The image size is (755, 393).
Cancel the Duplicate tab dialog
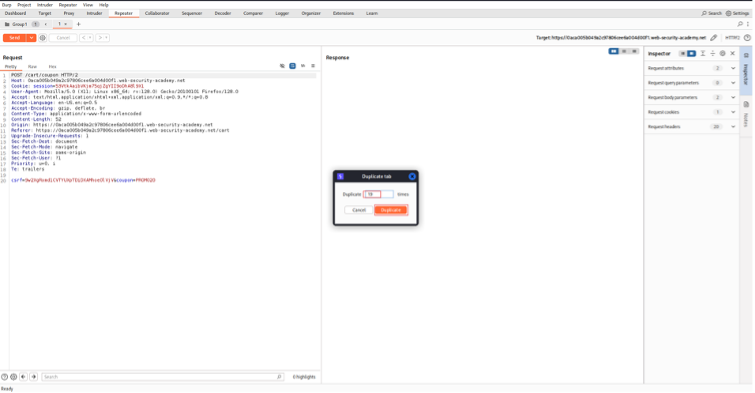coord(359,210)
